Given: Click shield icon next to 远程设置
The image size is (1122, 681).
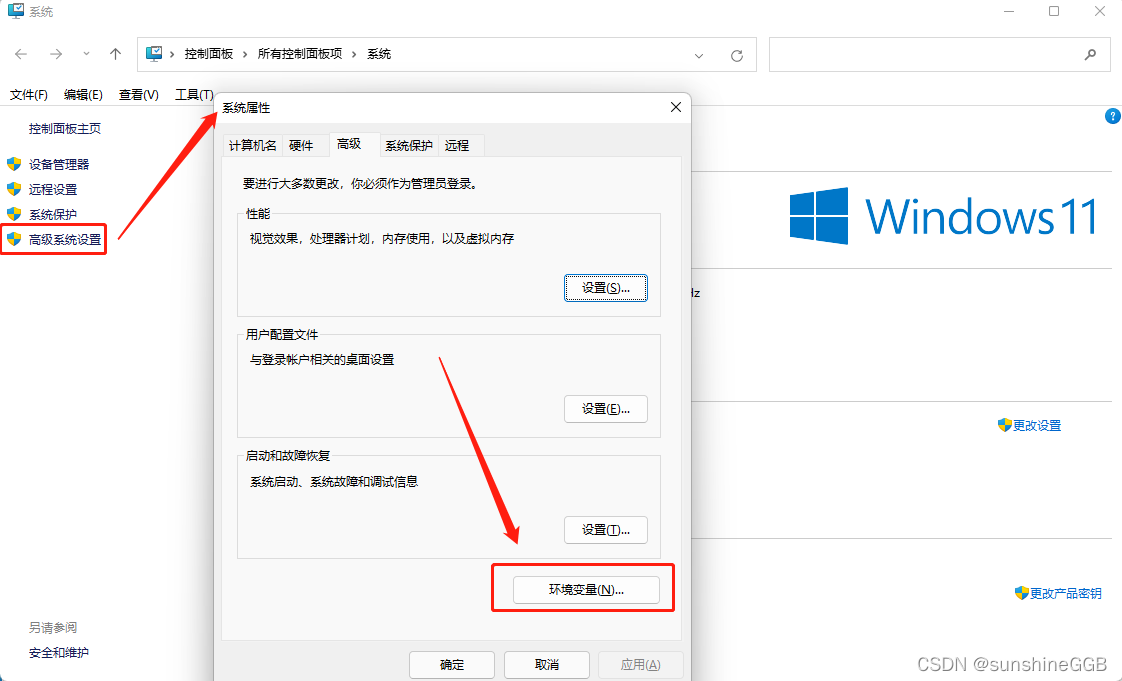Looking at the screenshot, I should click(x=14, y=189).
